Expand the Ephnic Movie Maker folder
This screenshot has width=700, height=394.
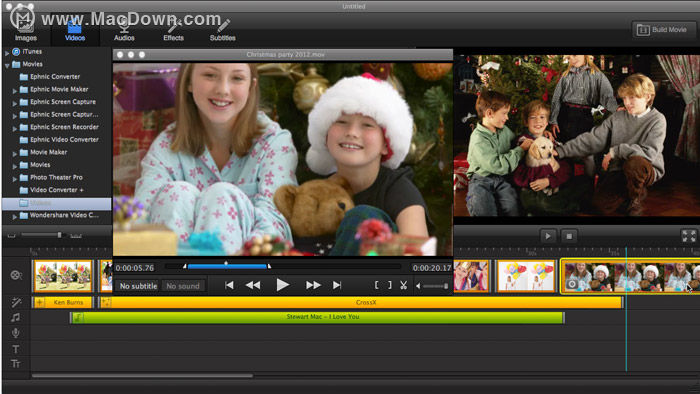(15, 90)
